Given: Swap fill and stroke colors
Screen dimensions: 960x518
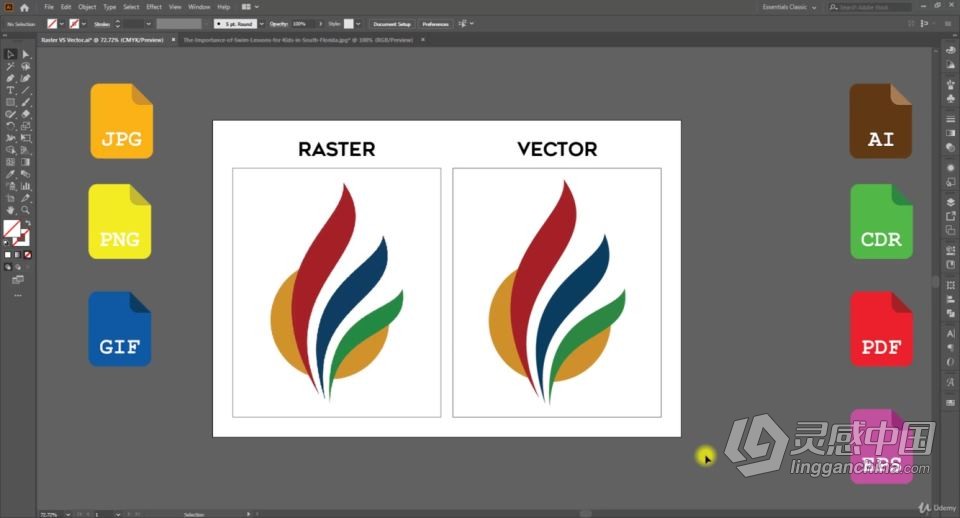Looking at the screenshot, I should pyautogui.click(x=28, y=223).
